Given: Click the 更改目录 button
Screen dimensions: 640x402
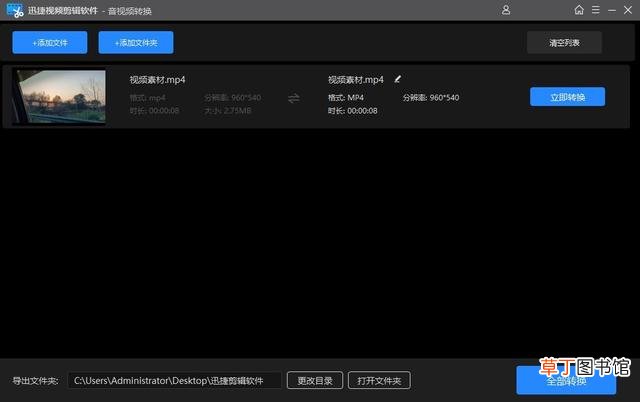Looking at the screenshot, I should point(315,380).
